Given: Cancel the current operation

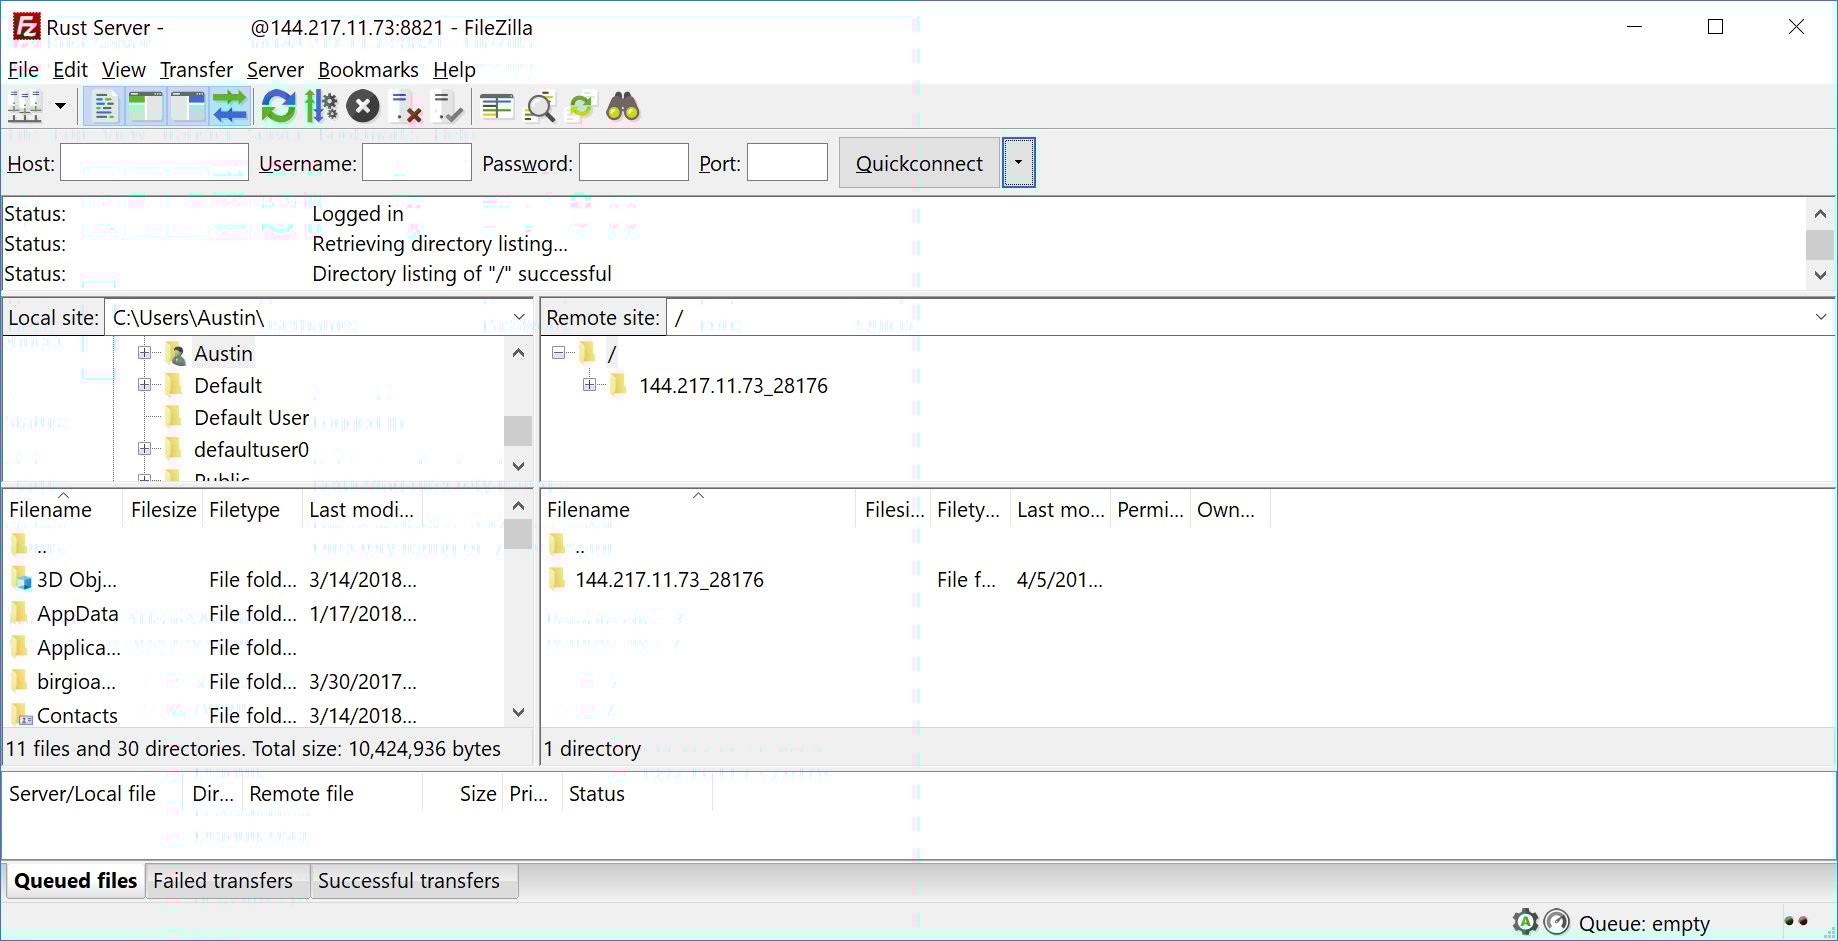Looking at the screenshot, I should pyautogui.click(x=363, y=106).
